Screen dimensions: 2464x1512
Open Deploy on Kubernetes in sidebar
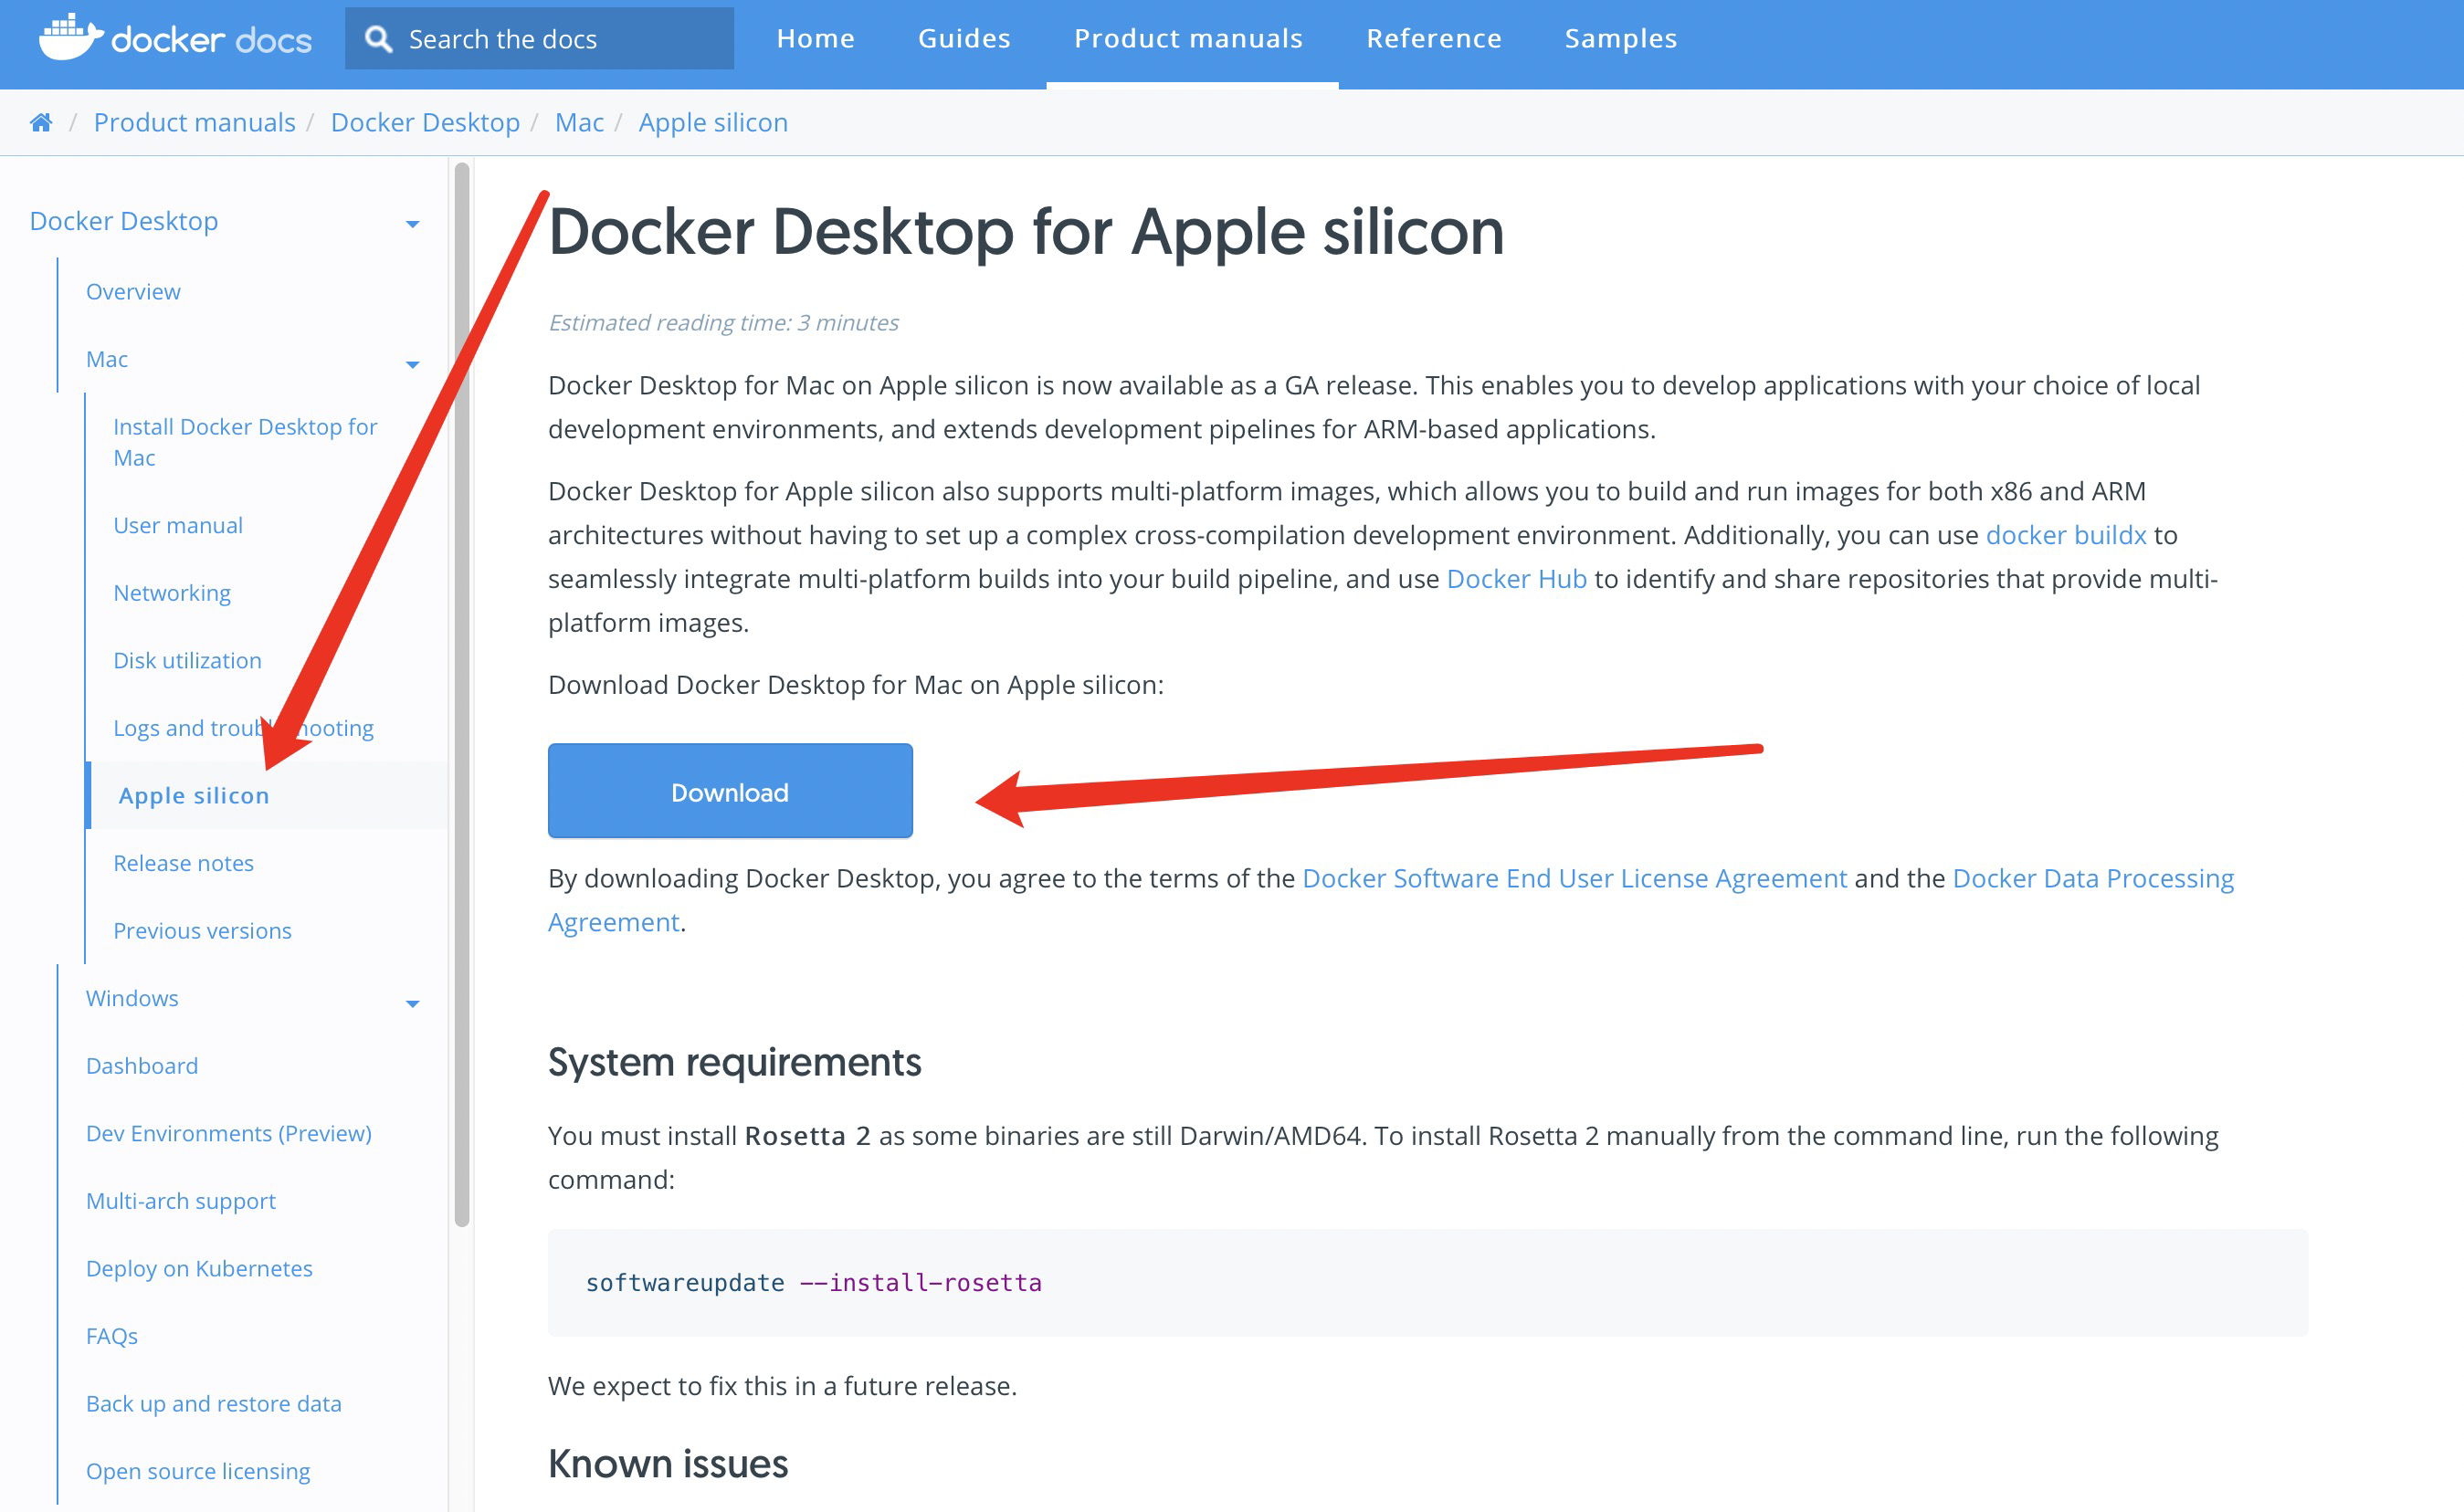(x=199, y=1268)
